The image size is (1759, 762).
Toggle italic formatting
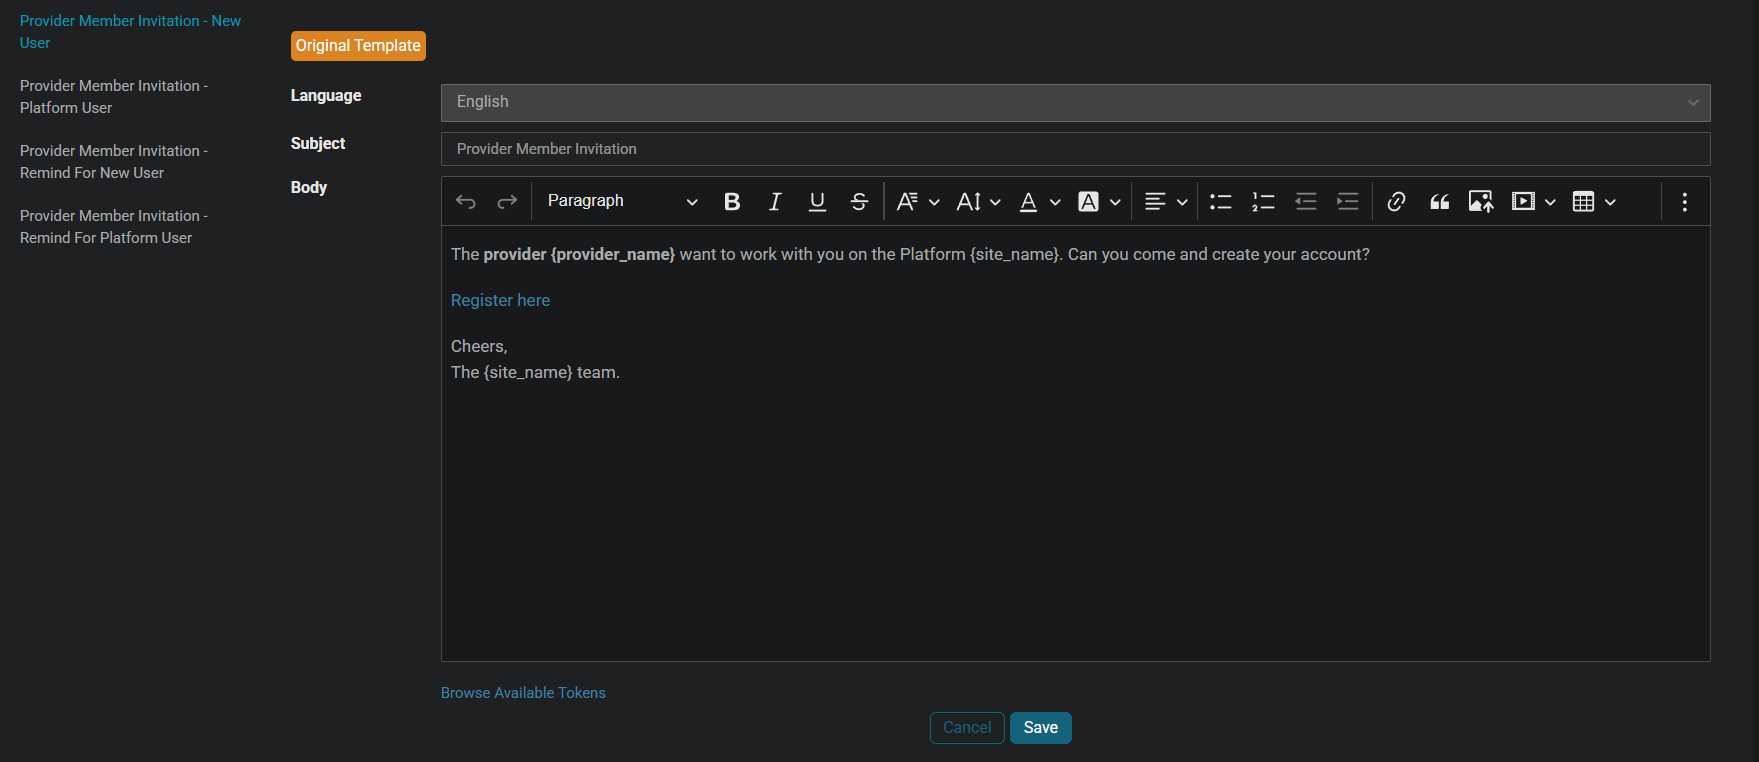click(774, 202)
